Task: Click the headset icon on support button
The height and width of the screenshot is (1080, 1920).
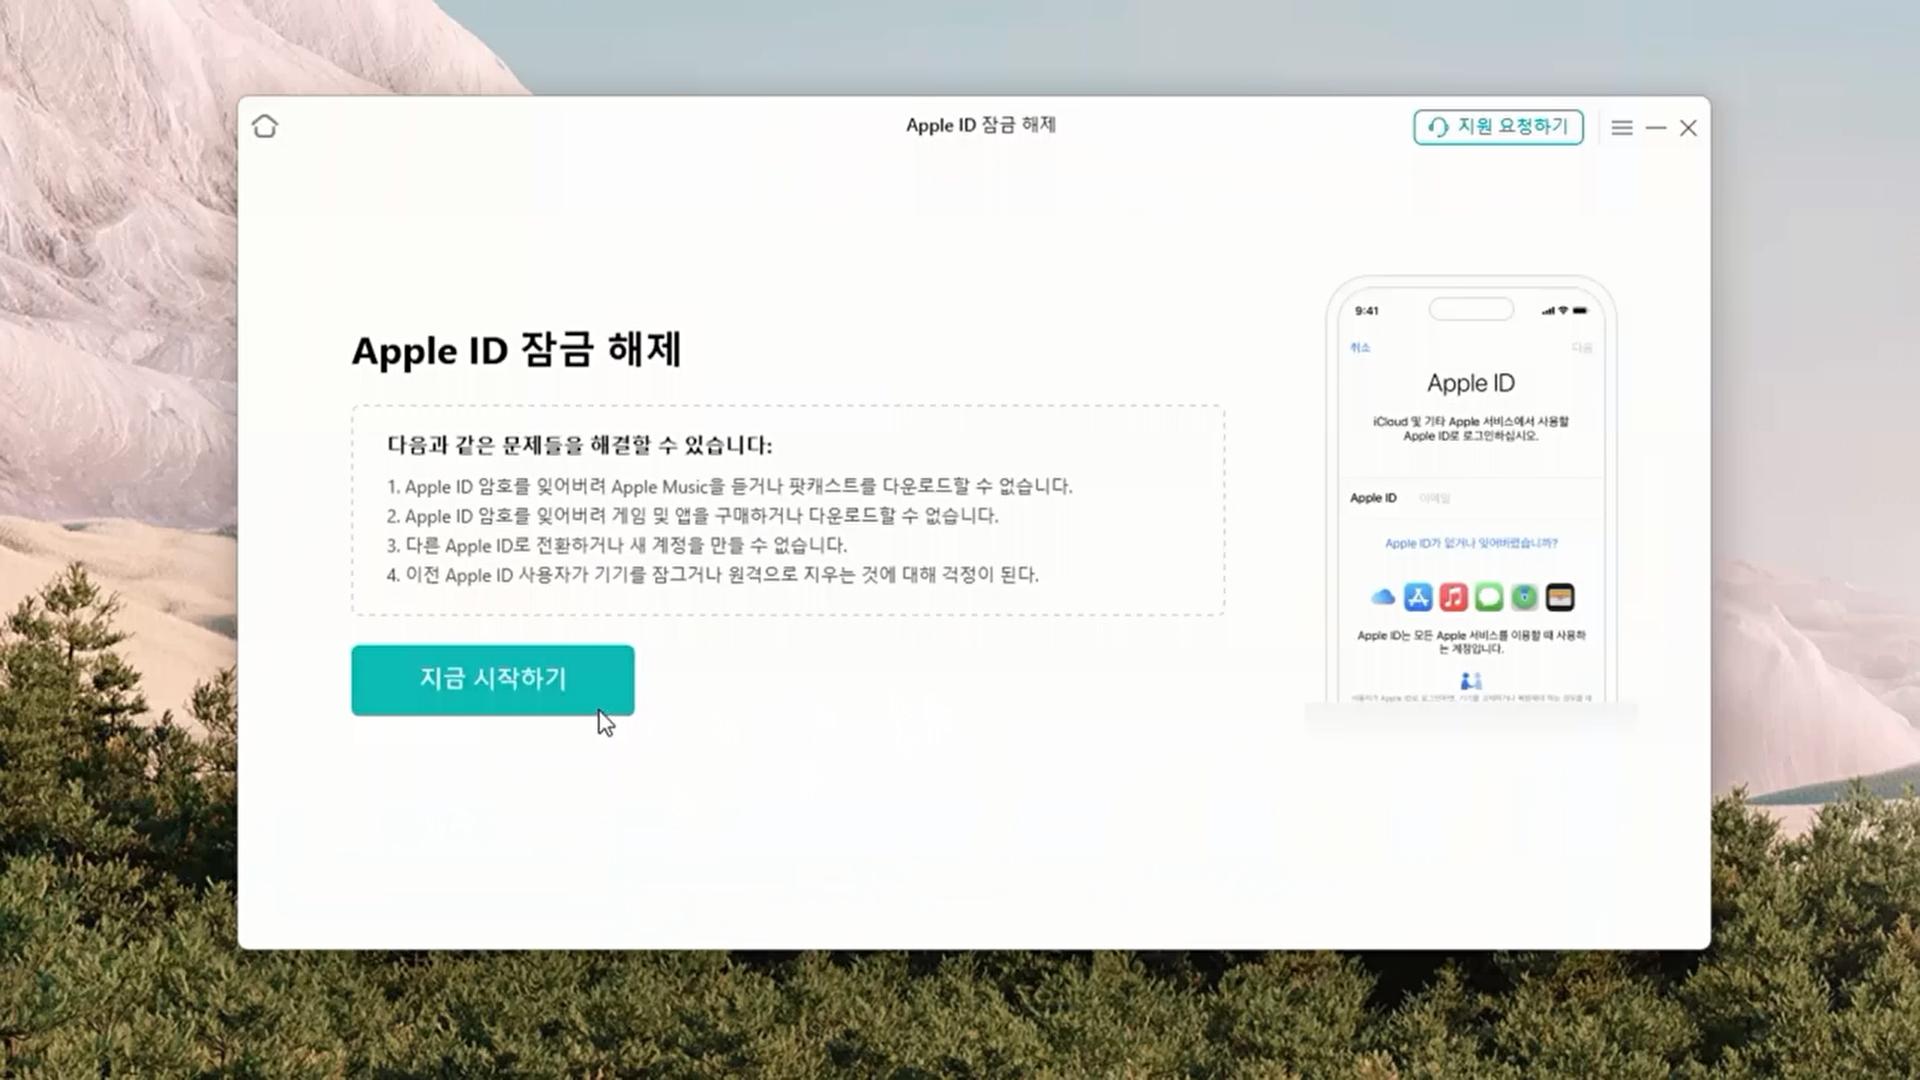Action: 1438,127
